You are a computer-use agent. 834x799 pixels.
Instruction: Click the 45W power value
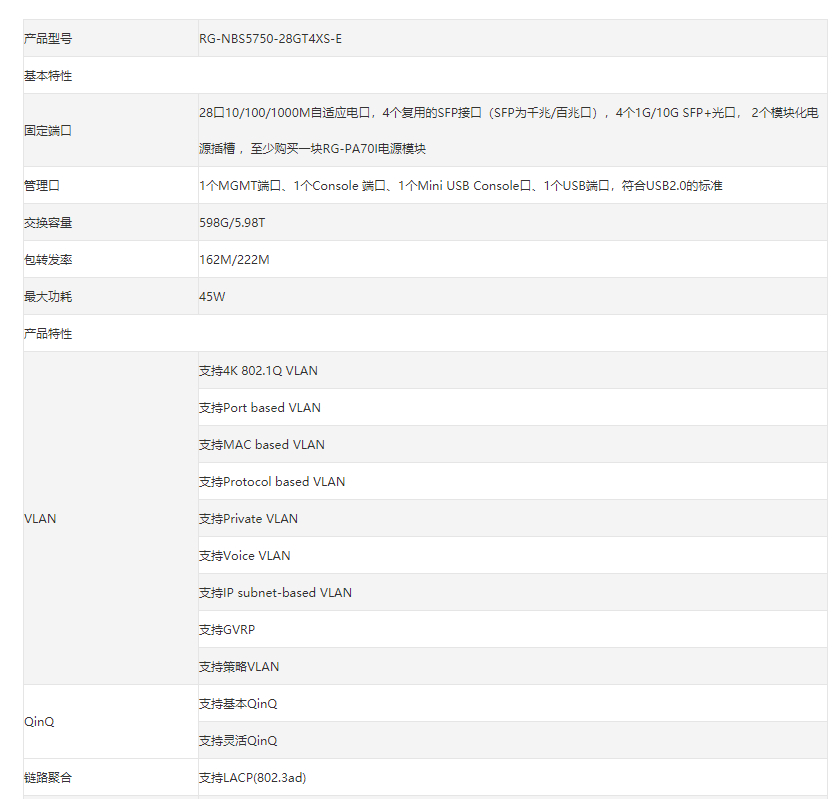pyautogui.click(x=212, y=297)
